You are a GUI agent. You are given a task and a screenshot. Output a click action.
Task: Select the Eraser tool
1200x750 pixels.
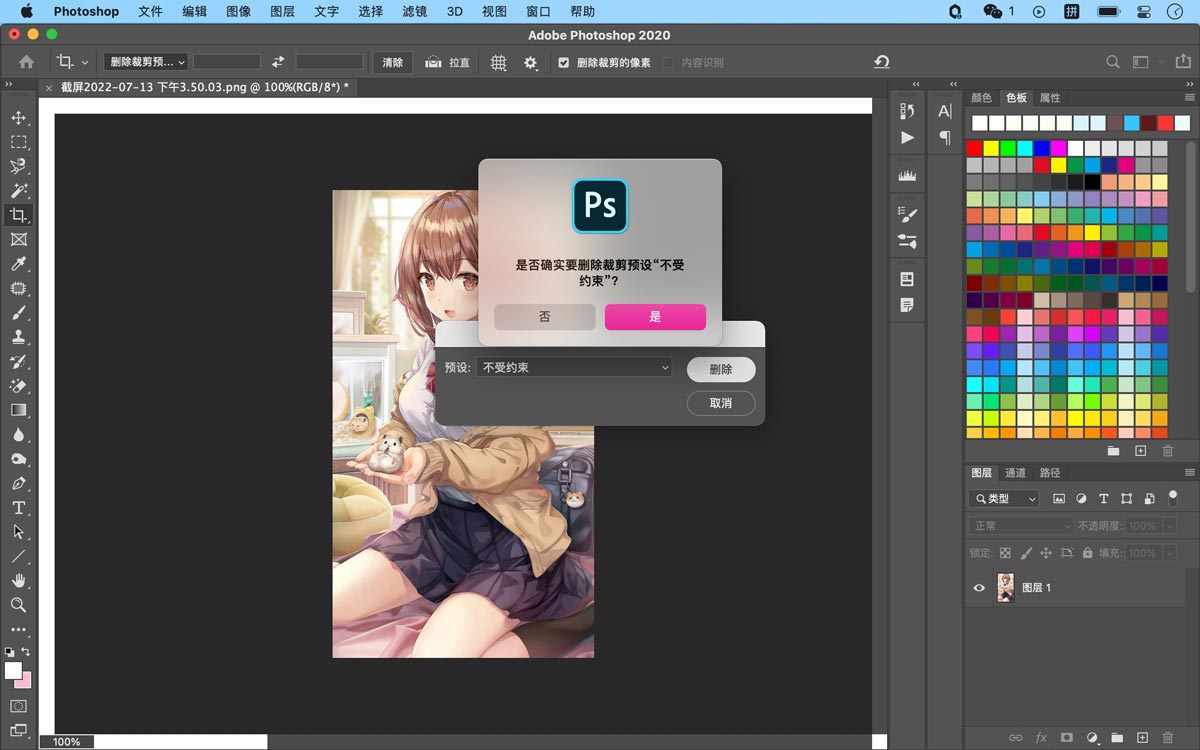pos(18,386)
